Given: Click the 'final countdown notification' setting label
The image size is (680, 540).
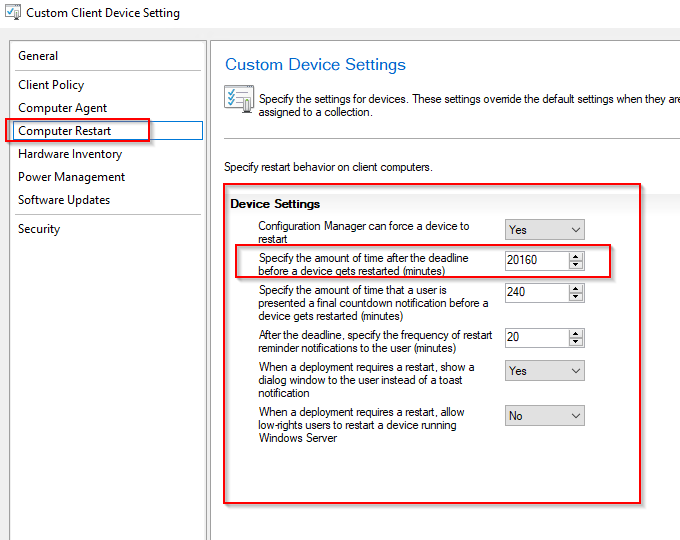Looking at the screenshot, I should pos(373,303).
